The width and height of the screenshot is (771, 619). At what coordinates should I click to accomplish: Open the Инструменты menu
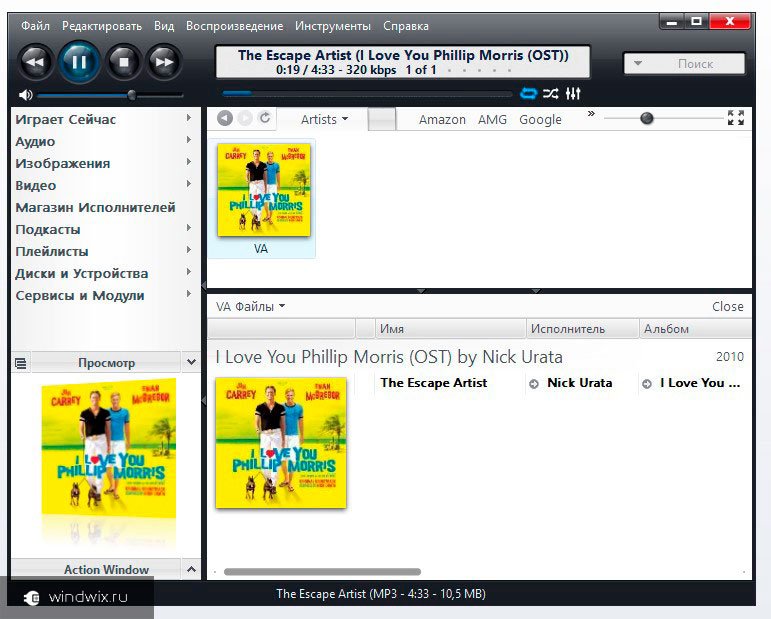[x=333, y=26]
